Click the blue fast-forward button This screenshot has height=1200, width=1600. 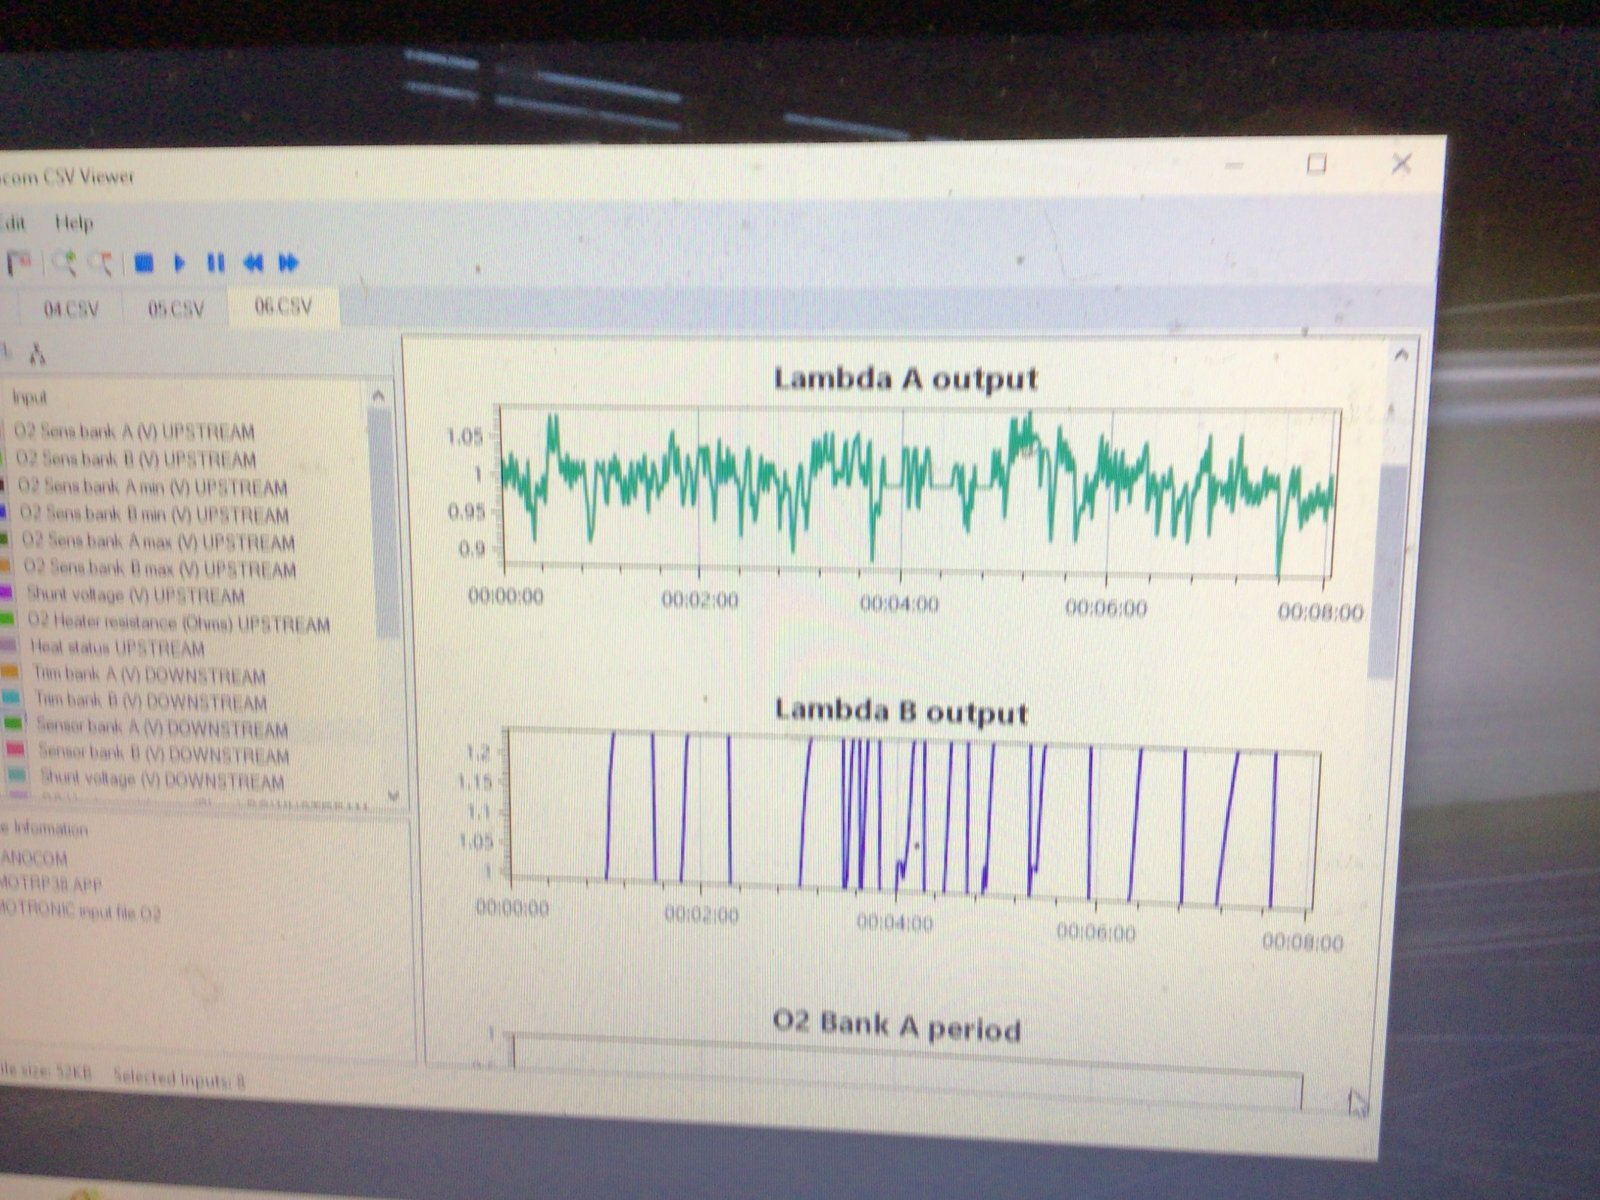pos(289,263)
